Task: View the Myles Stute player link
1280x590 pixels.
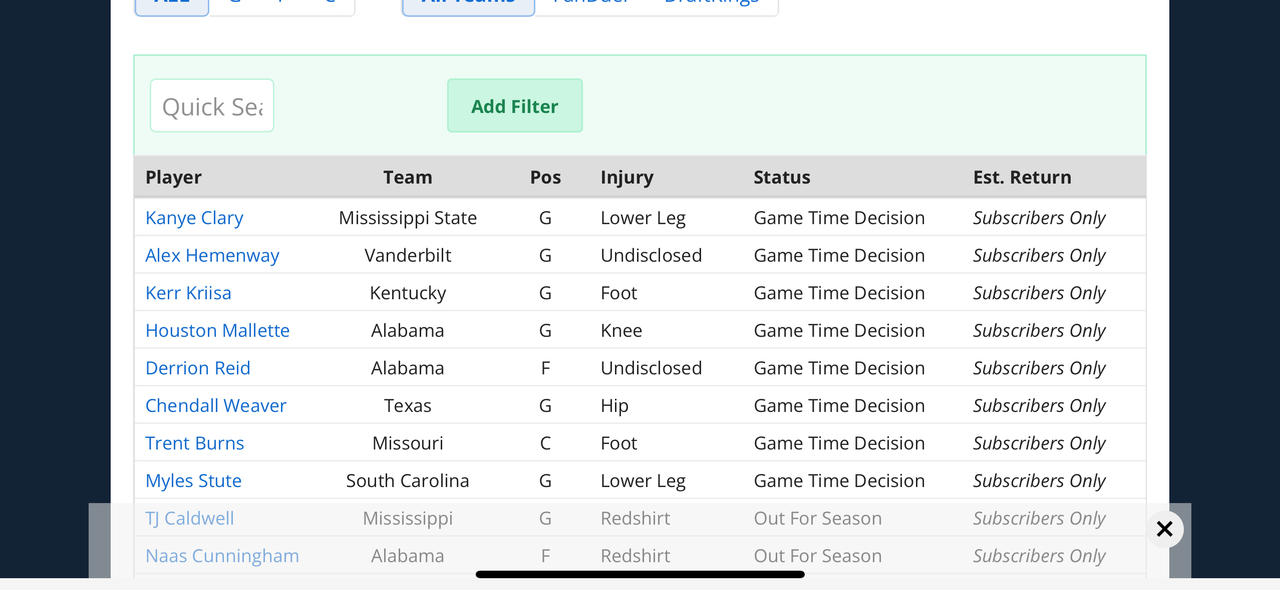Action: pos(193,480)
